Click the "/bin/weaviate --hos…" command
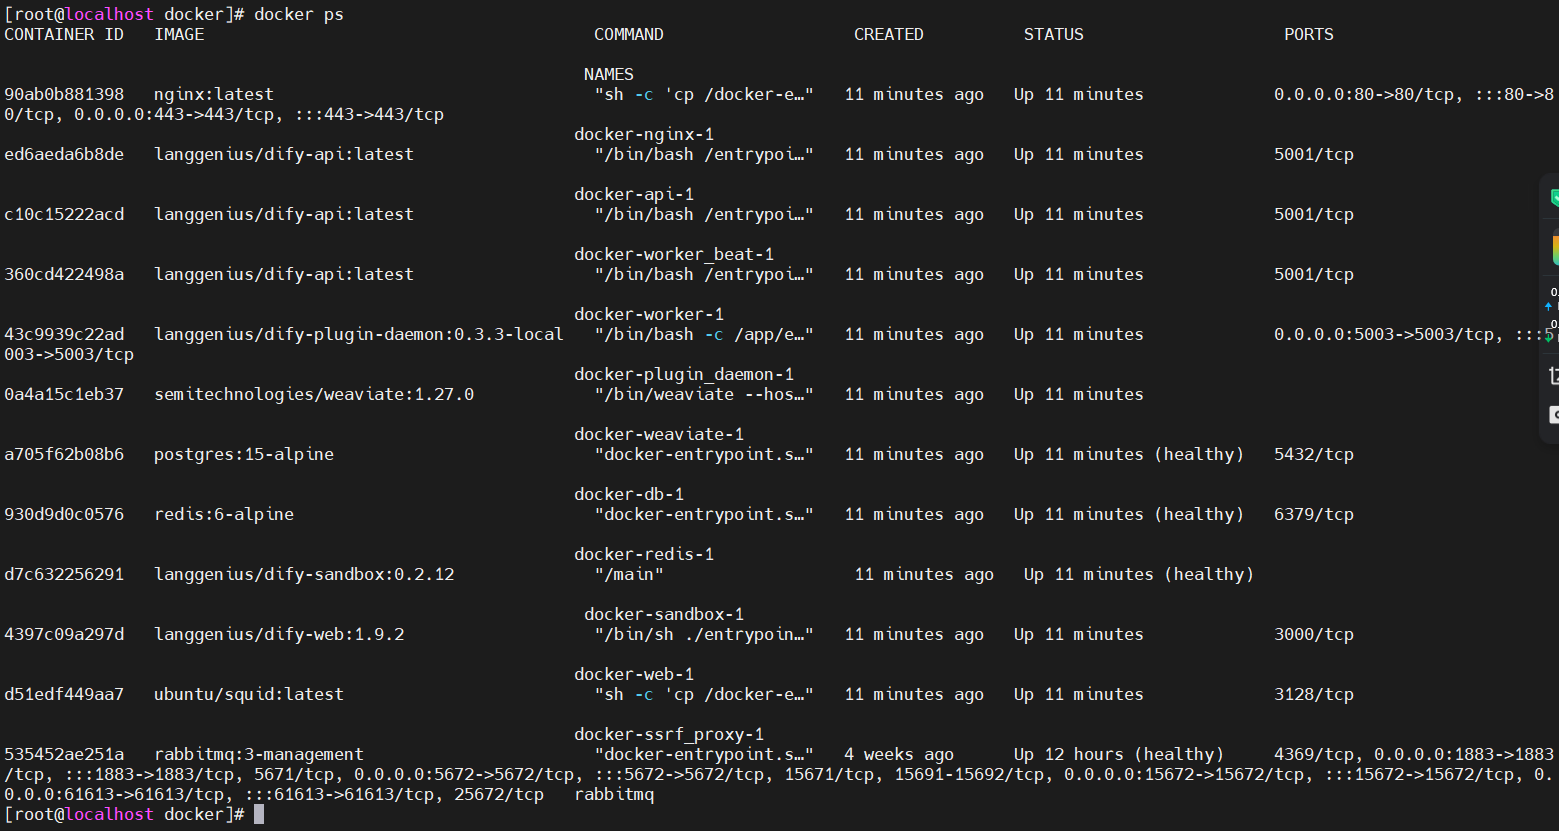The image size is (1559, 831). click(x=704, y=394)
